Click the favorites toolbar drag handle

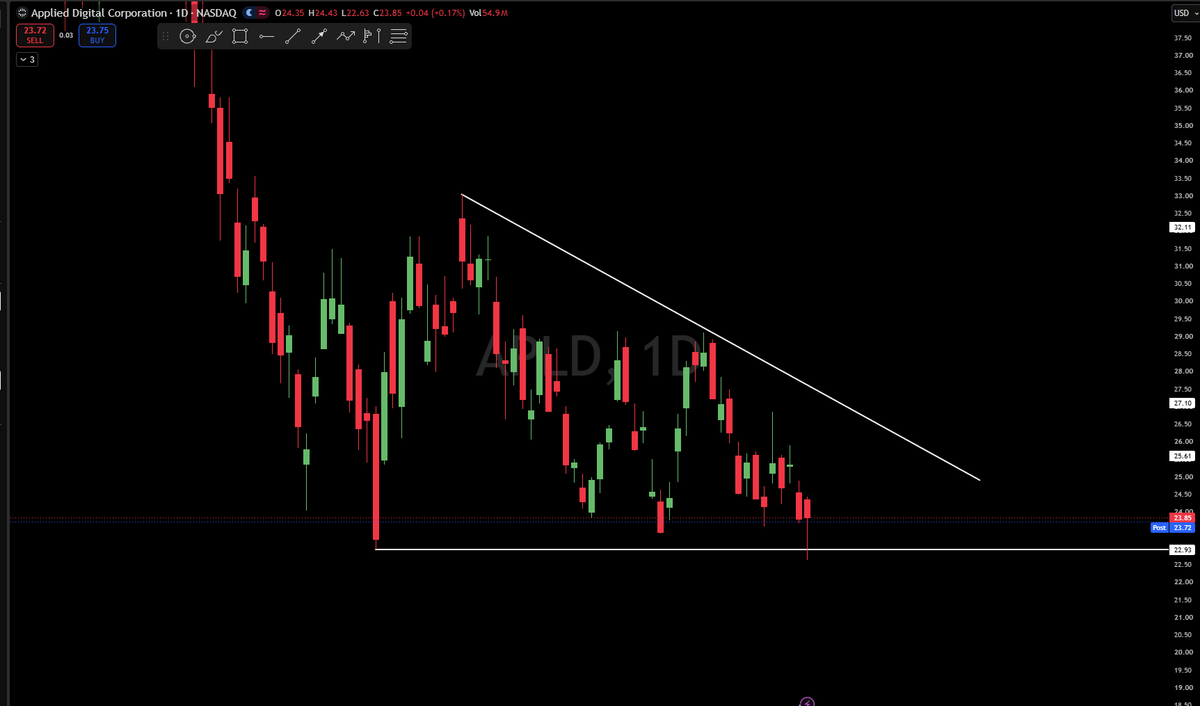point(166,37)
